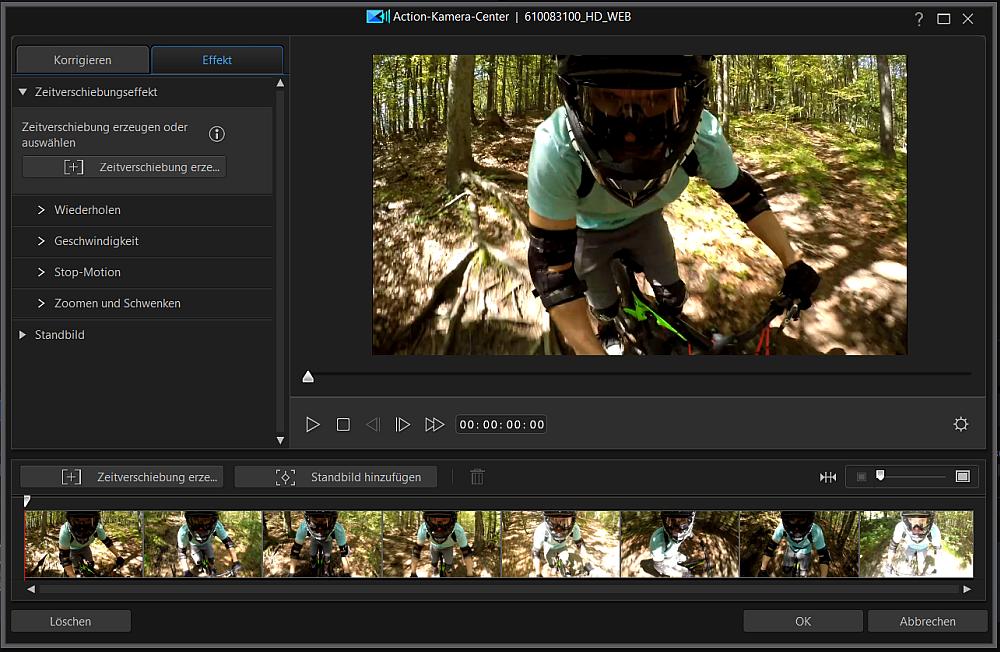
Task: Expand the Wiederholen section
Action: (87, 210)
